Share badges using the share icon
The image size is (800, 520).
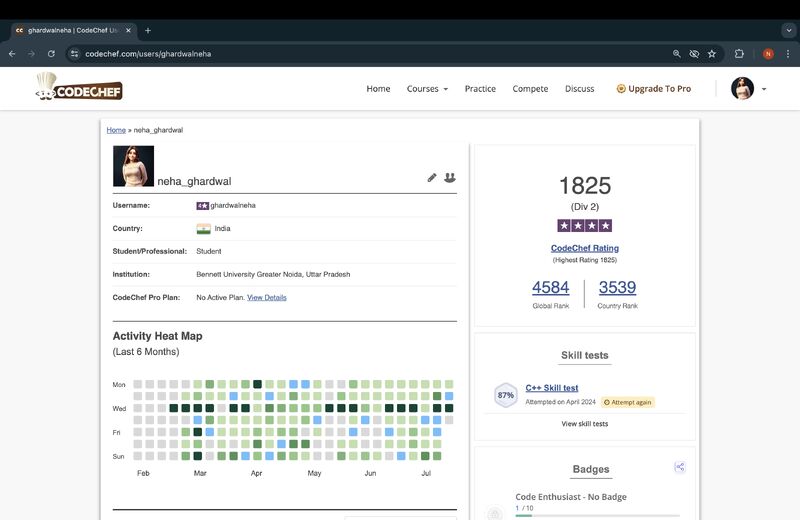[x=680, y=467]
